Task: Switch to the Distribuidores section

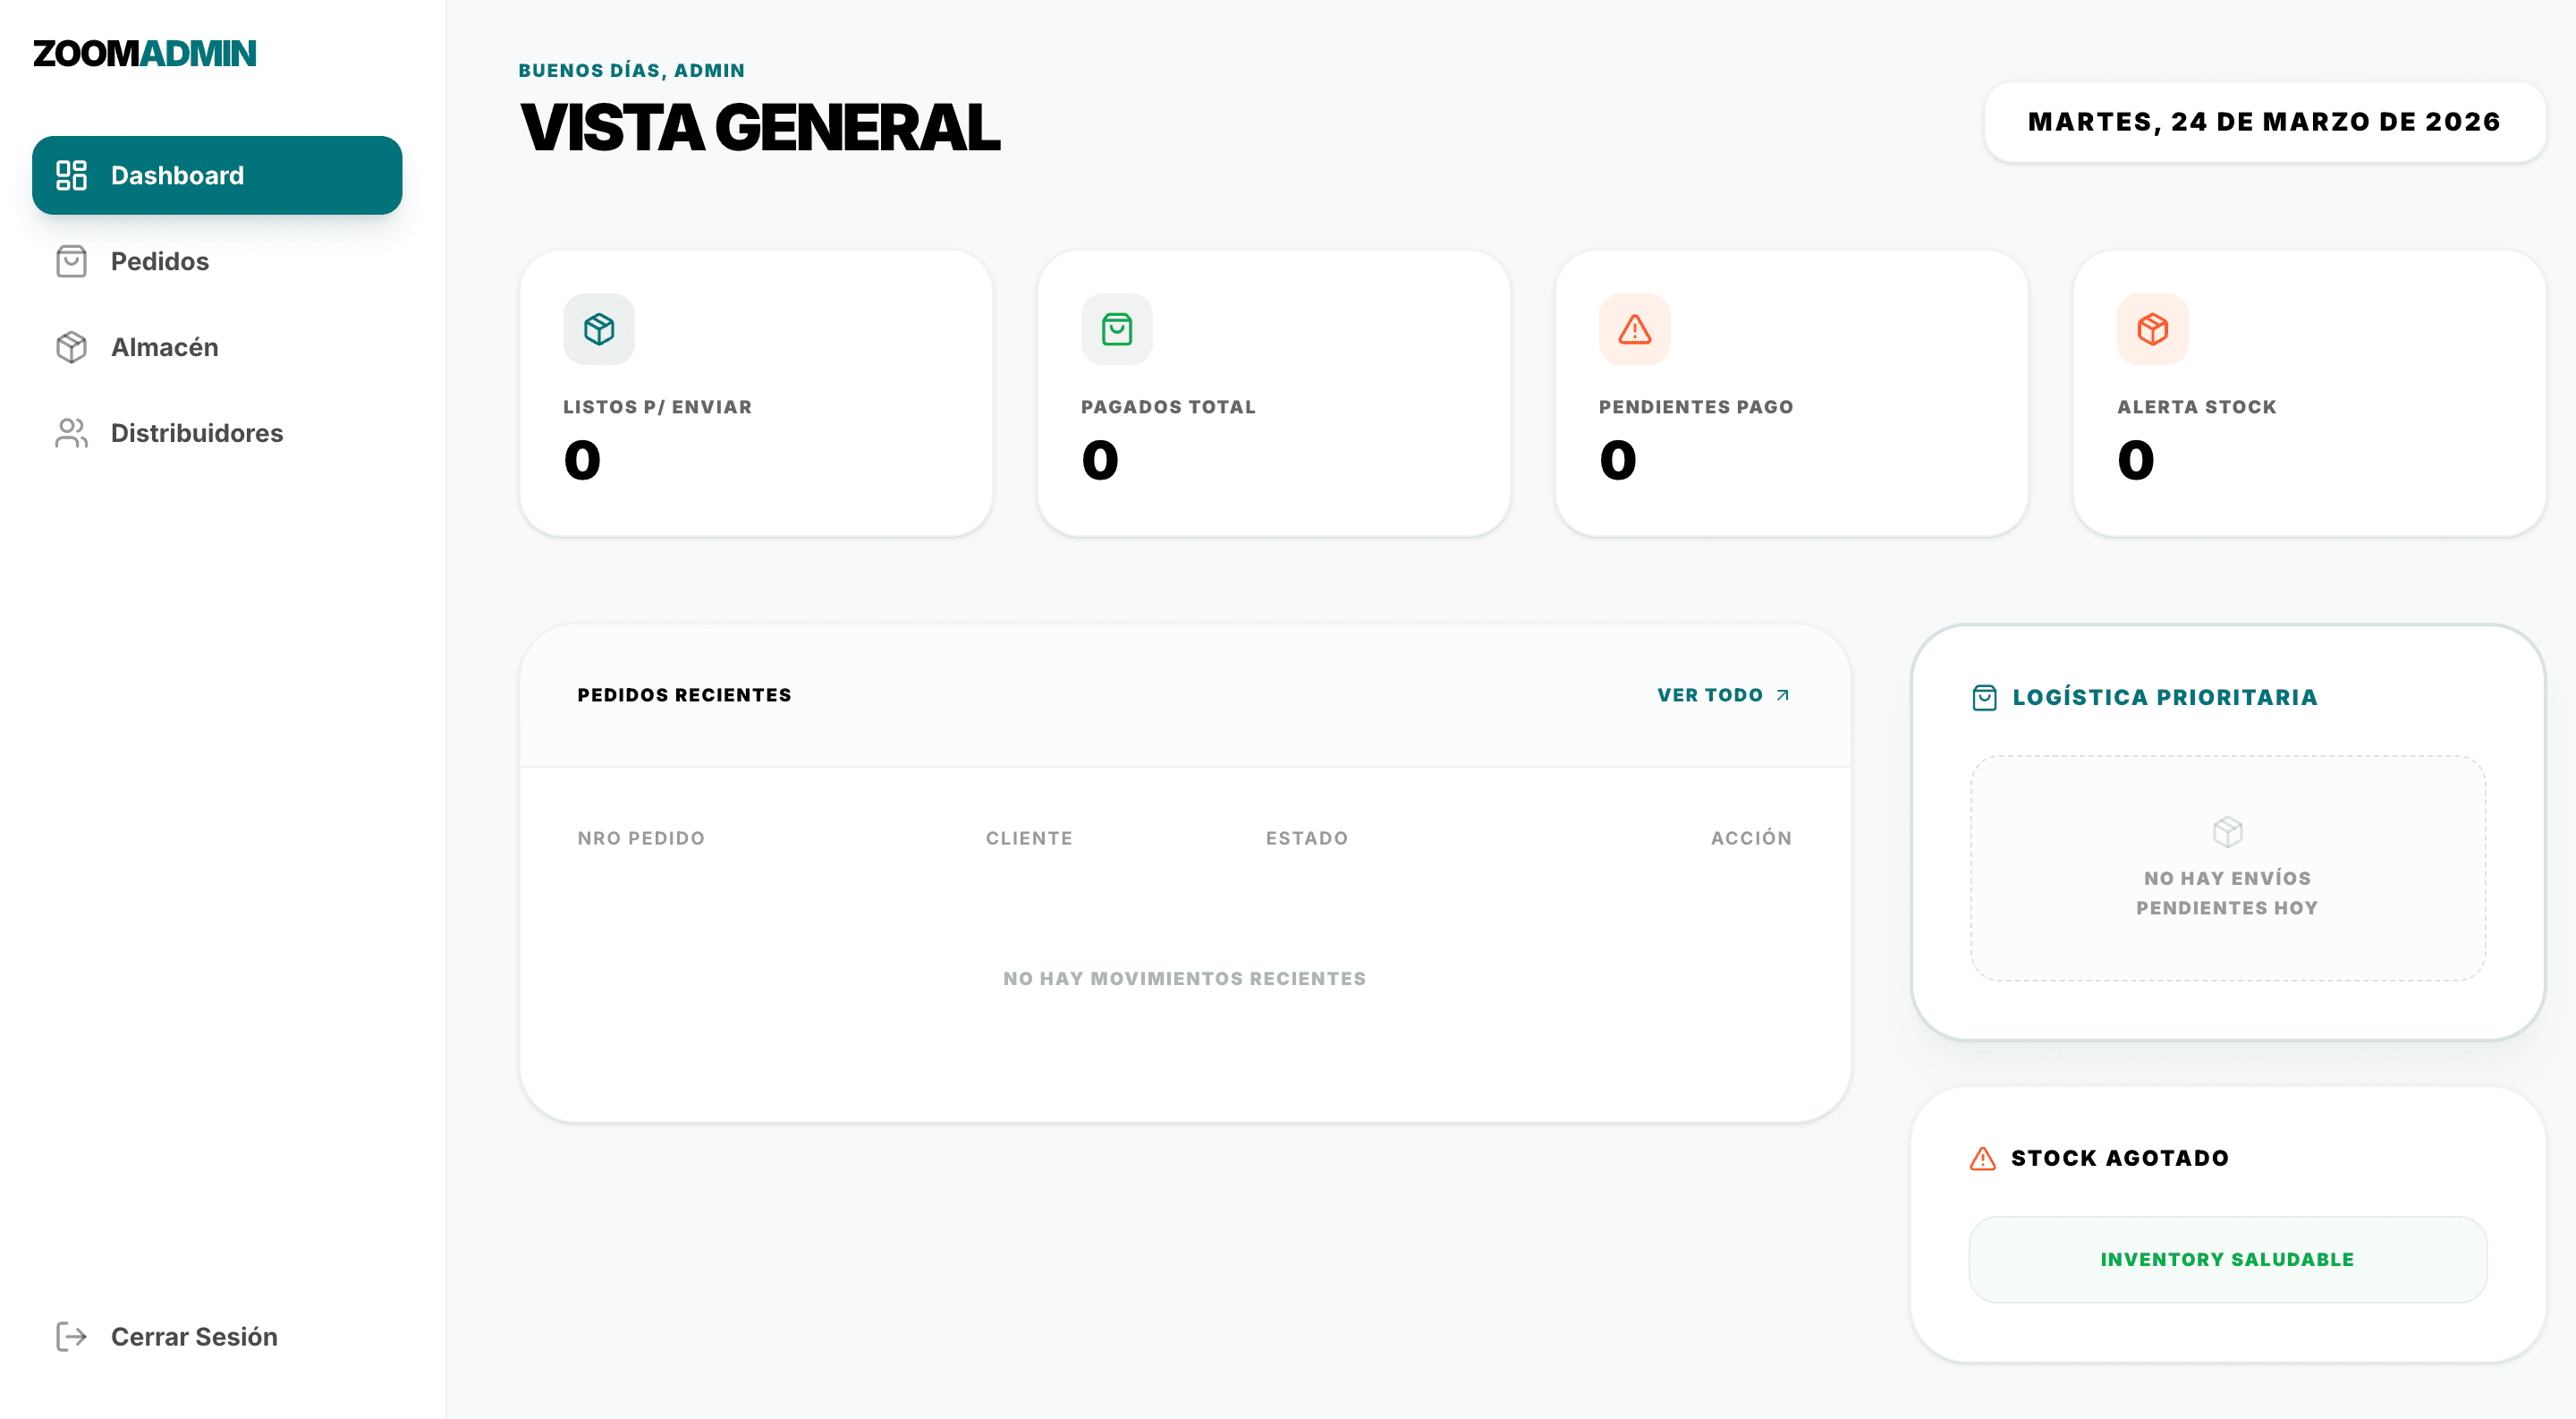Action: [x=196, y=433]
